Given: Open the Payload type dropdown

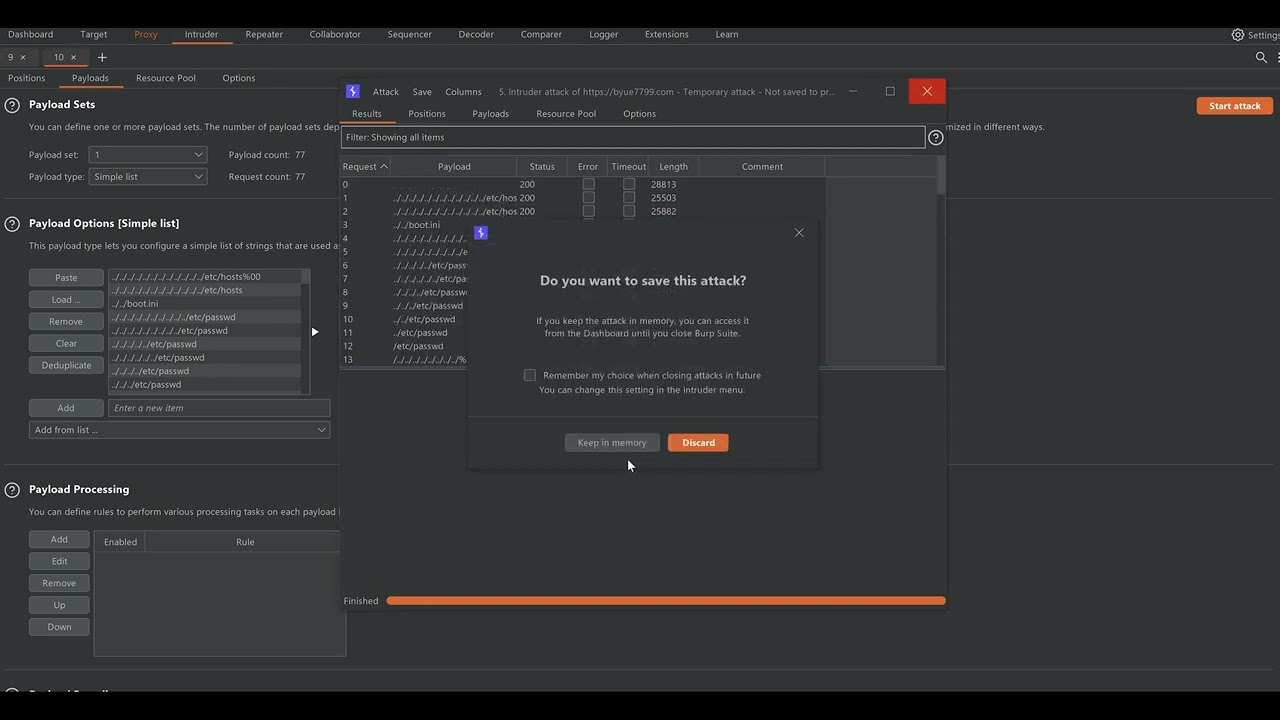Looking at the screenshot, I should pos(148,177).
